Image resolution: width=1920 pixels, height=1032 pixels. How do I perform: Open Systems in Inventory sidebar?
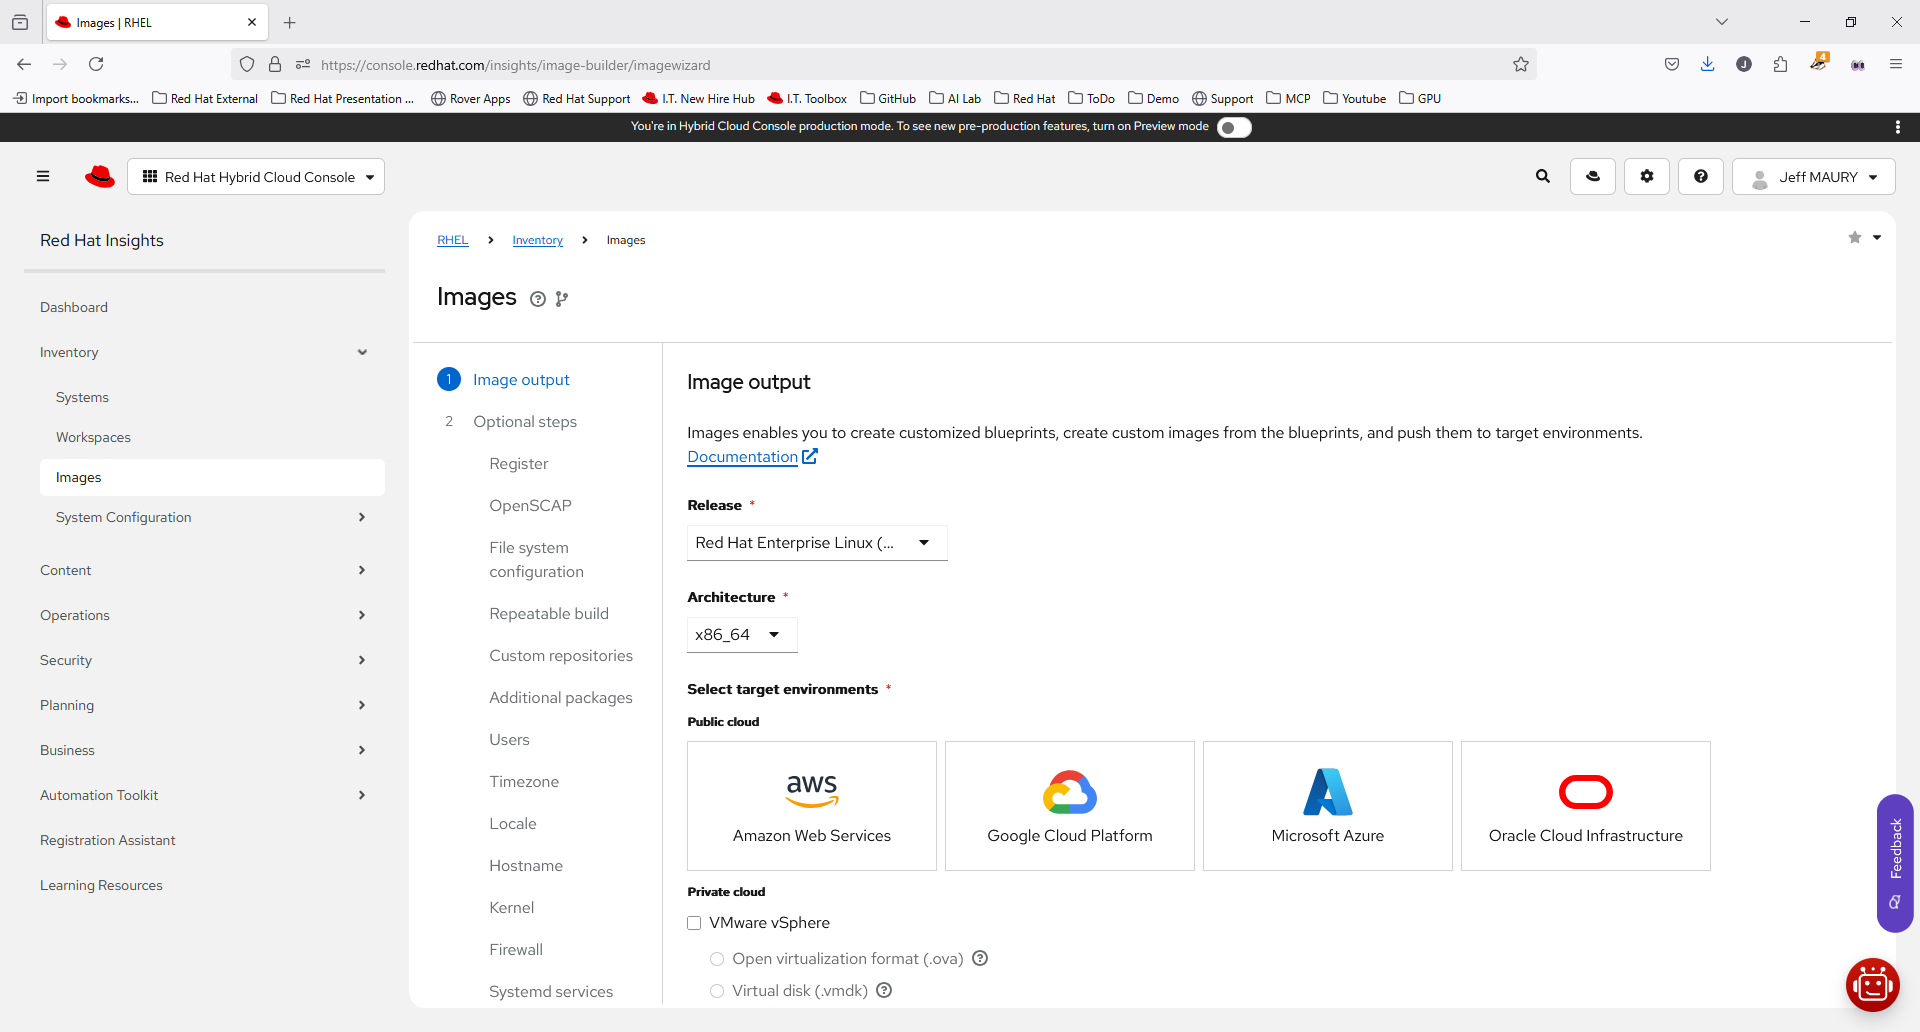tap(82, 398)
